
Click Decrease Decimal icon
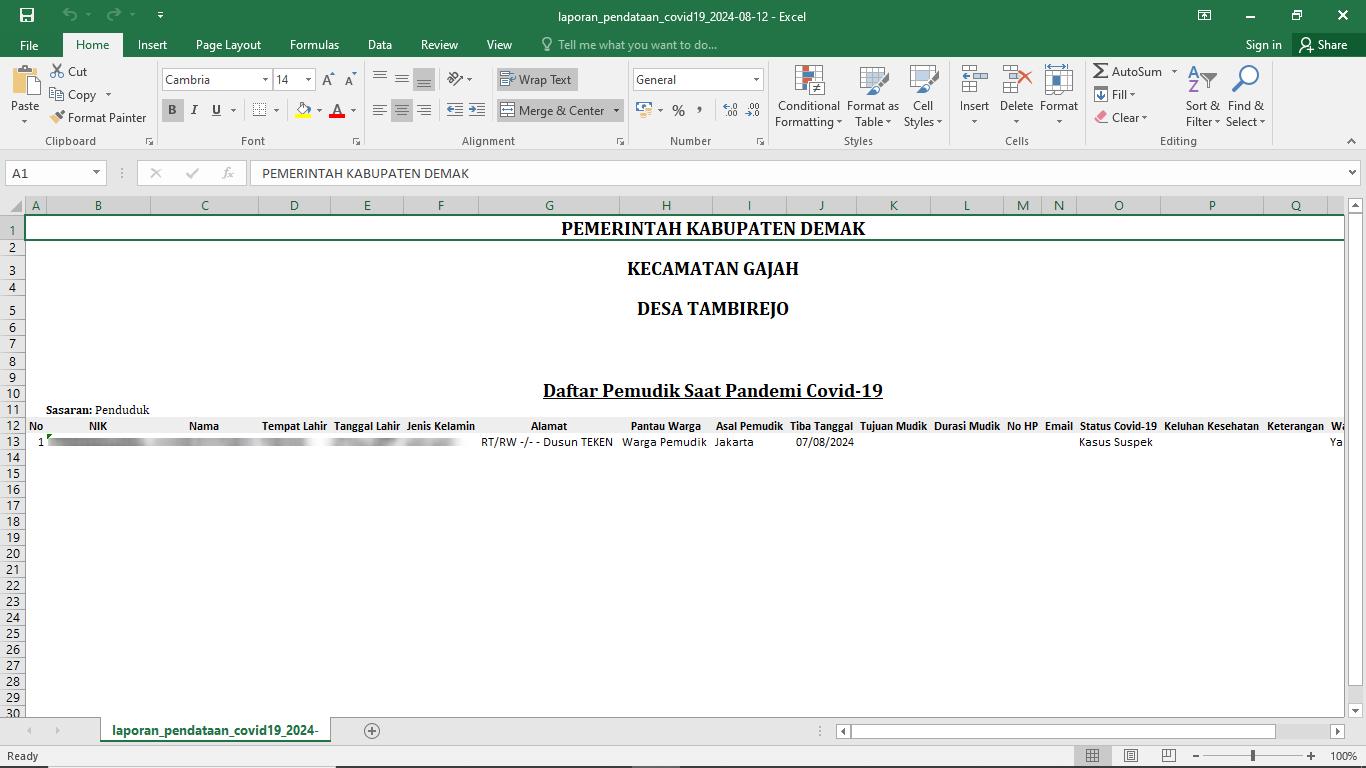(752, 110)
